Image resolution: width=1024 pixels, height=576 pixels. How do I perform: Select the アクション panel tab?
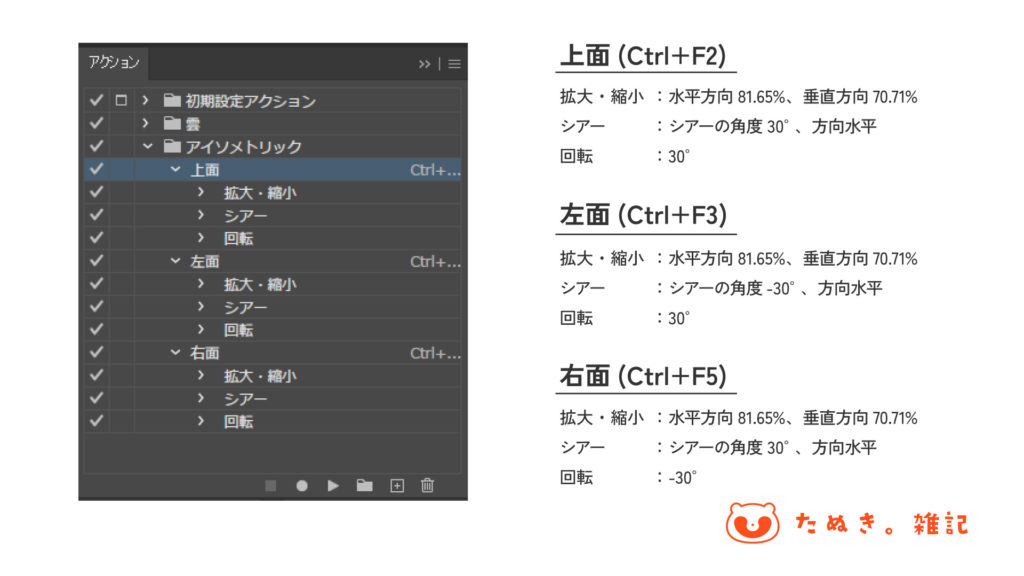pyautogui.click(x=114, y=63)
